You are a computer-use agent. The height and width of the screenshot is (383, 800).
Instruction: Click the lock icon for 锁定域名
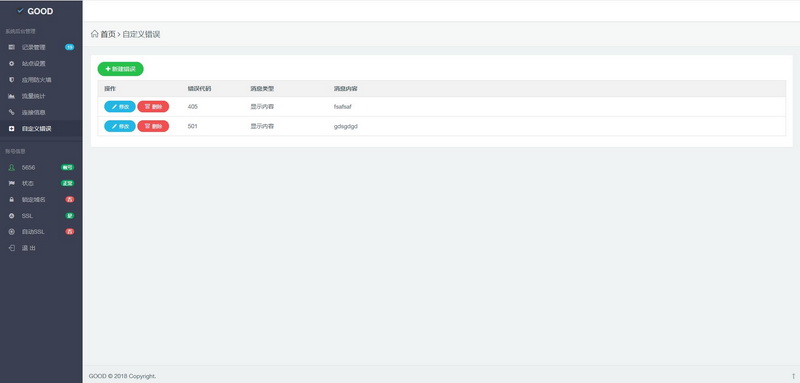pos(12,199)
